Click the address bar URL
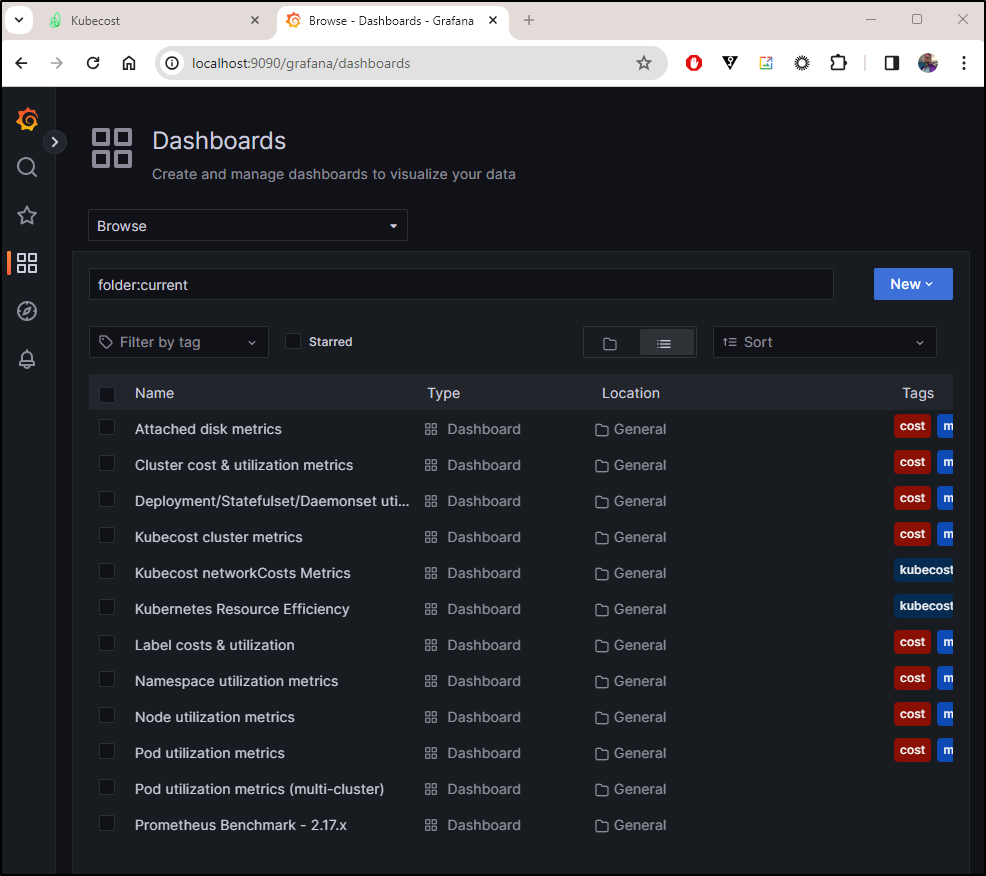The image size is (986, 876). pyautogui.click(x=301, y=64)
